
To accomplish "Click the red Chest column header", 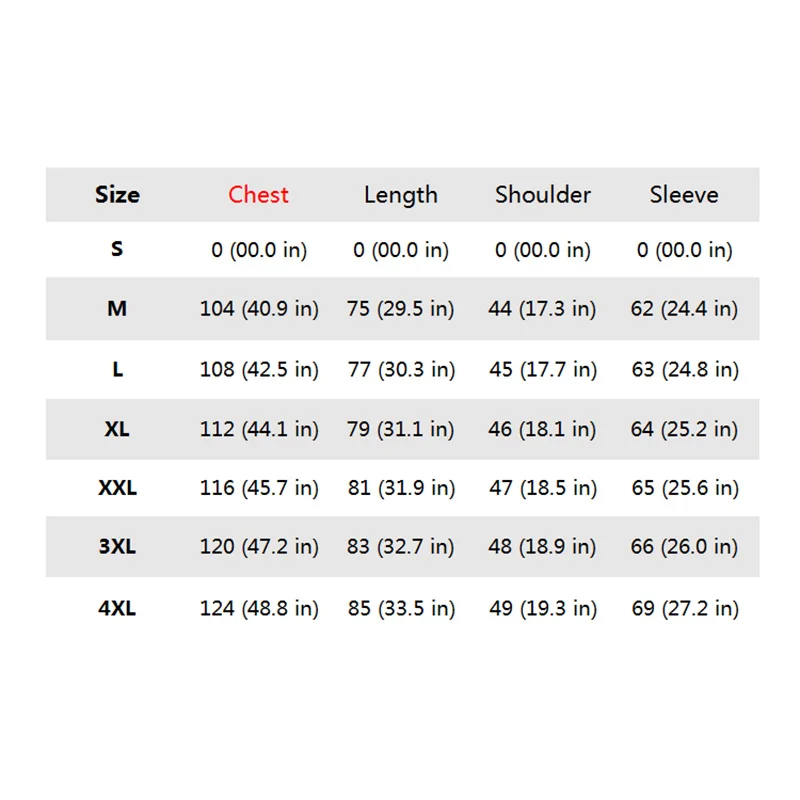I will coord(258,194).
